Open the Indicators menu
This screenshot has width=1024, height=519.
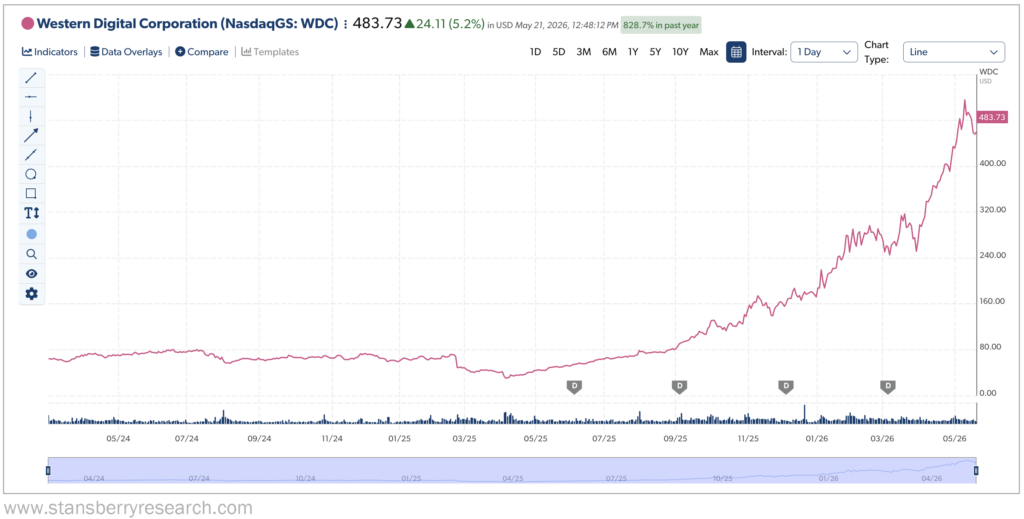[x=50, y=52]
